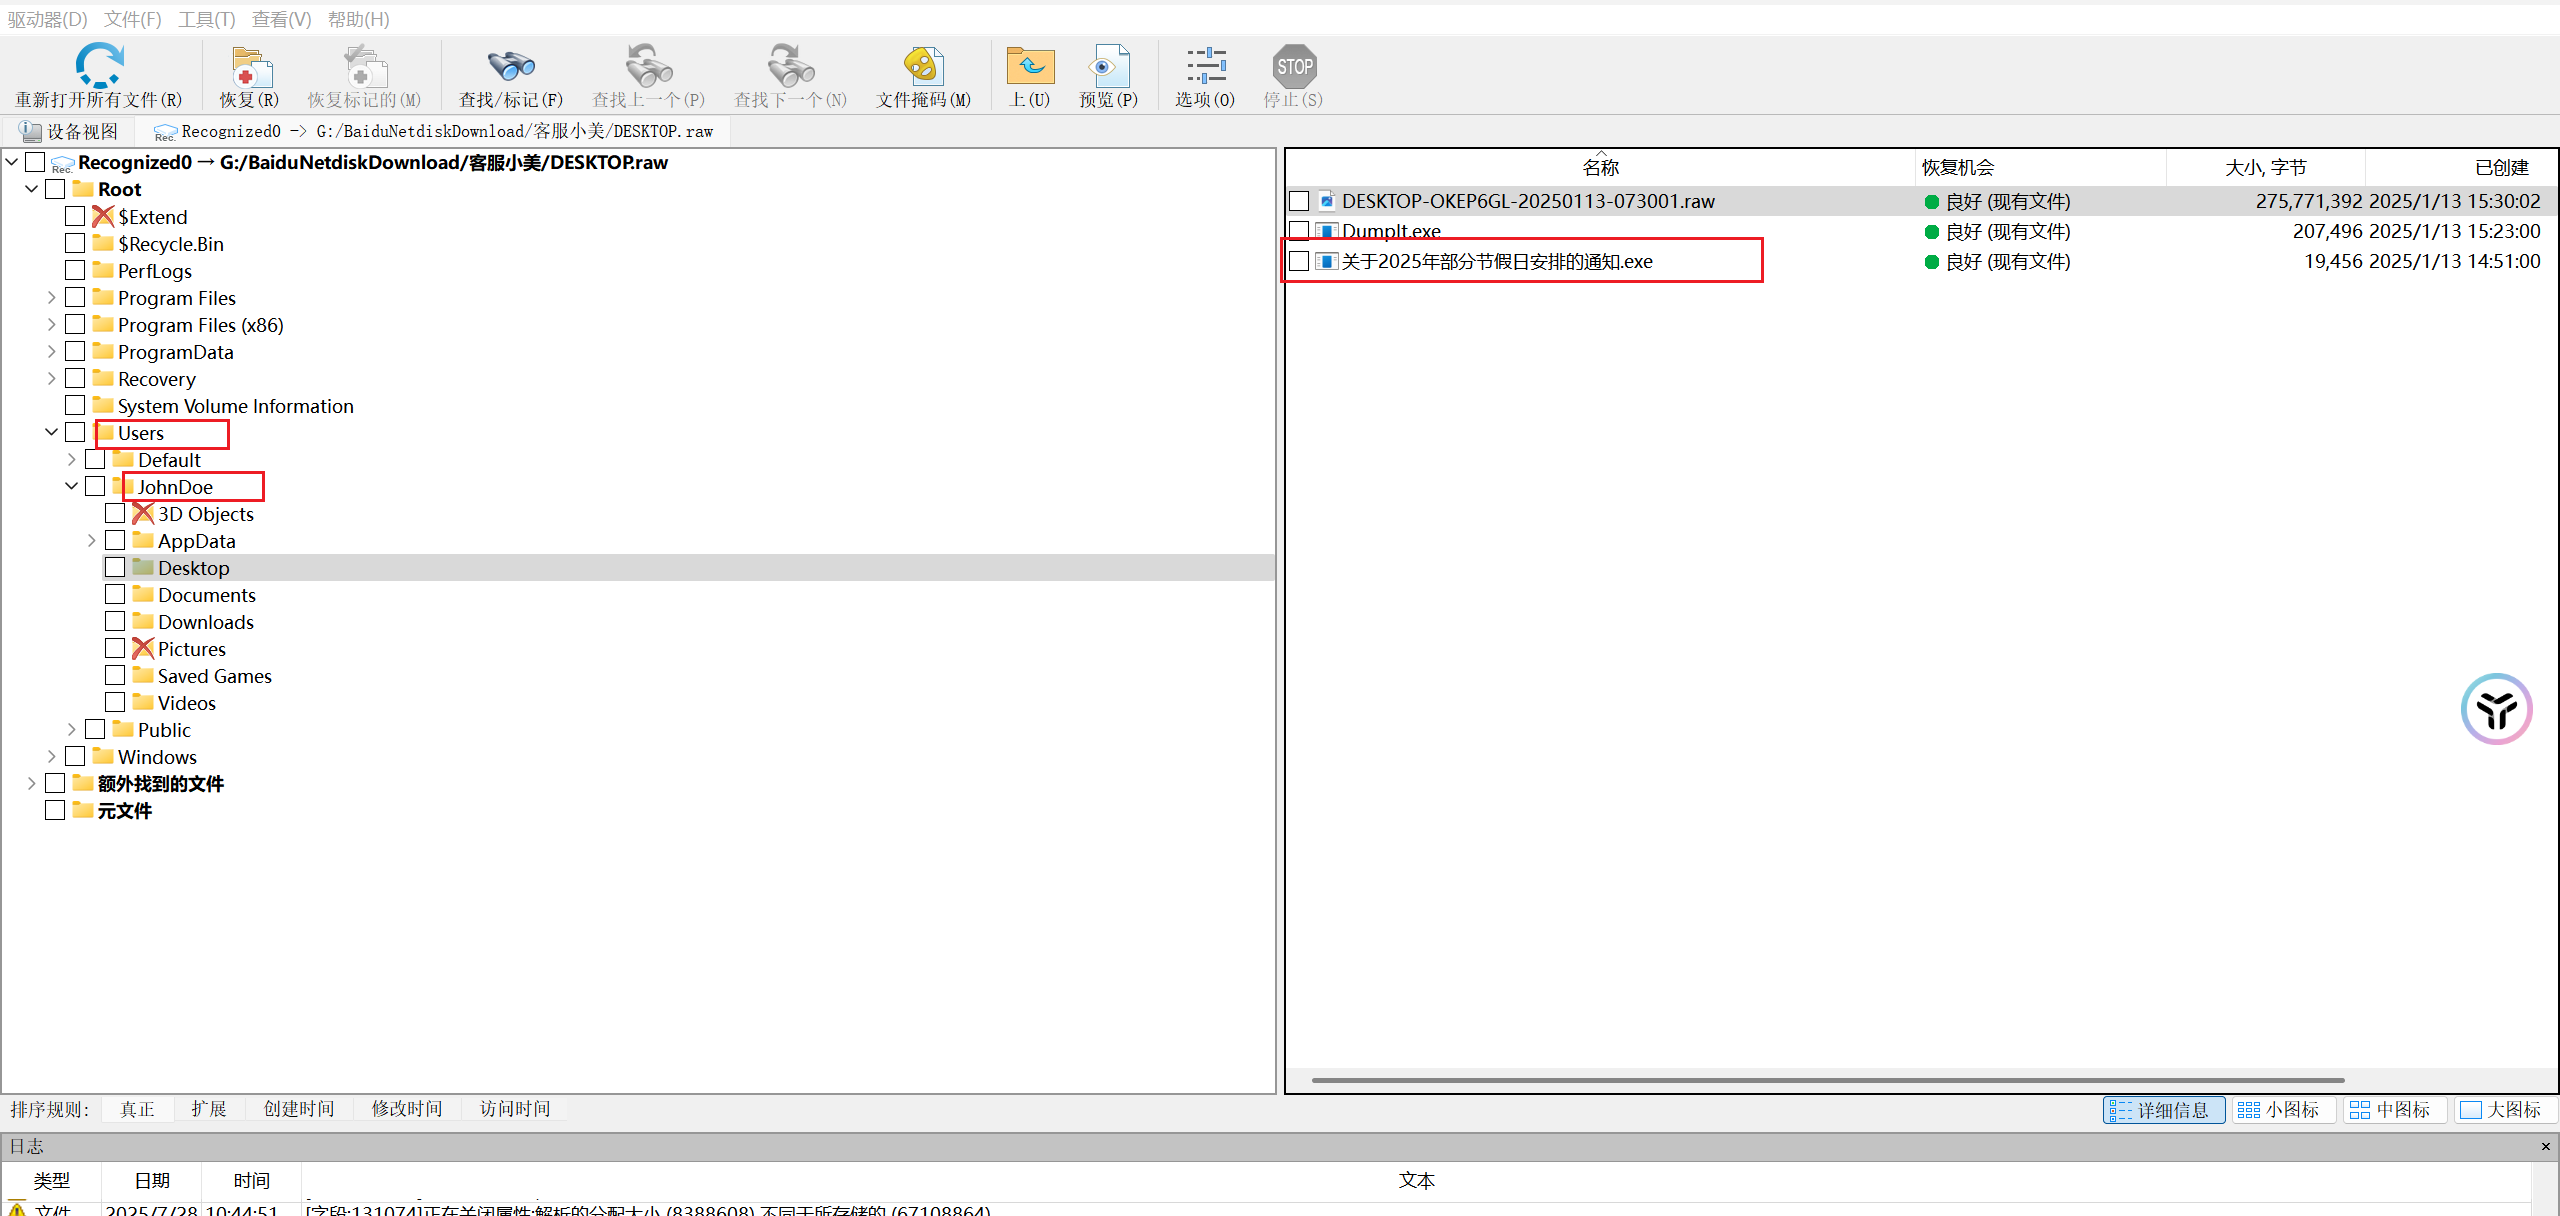Click the Reopen all files refresh icon
The width and height of the screenshot is (2560, 1216).
[x=99, y=66]
